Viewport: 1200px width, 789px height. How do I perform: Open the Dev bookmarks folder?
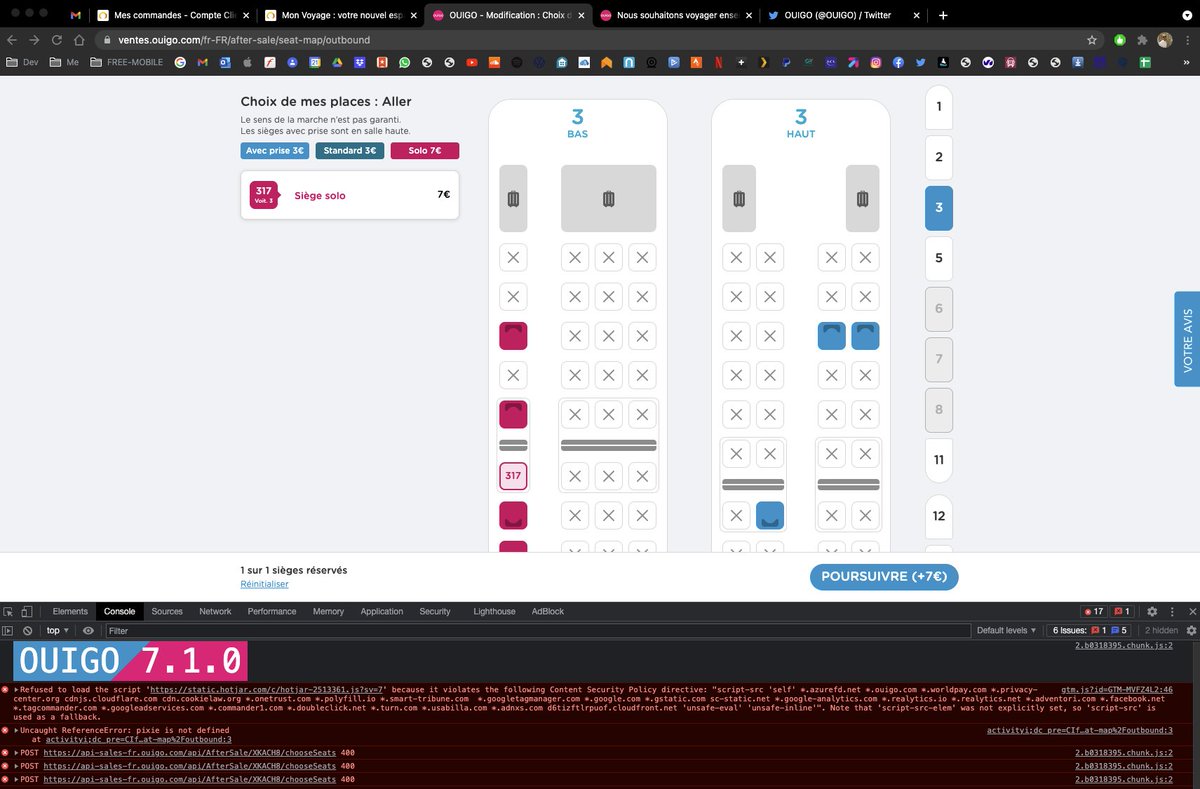point(21,62)
